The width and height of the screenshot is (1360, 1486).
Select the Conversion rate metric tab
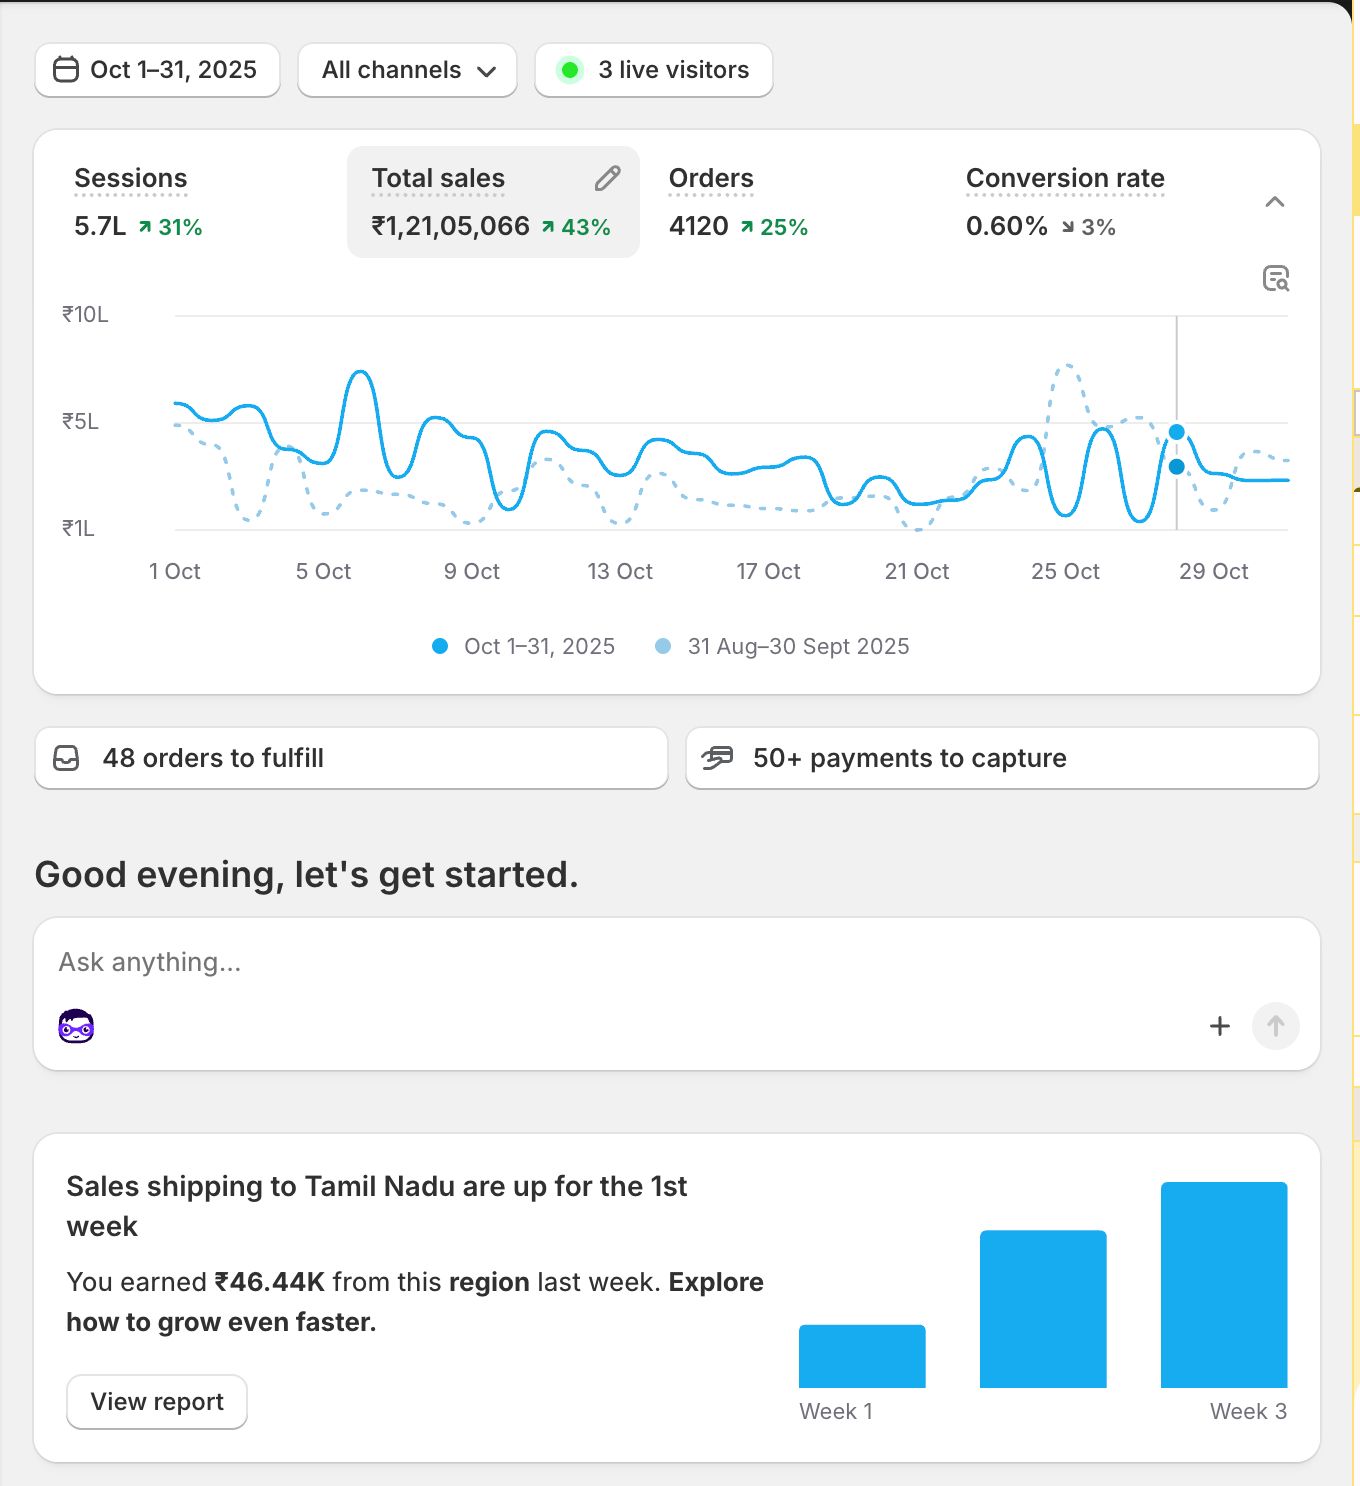1064,202
